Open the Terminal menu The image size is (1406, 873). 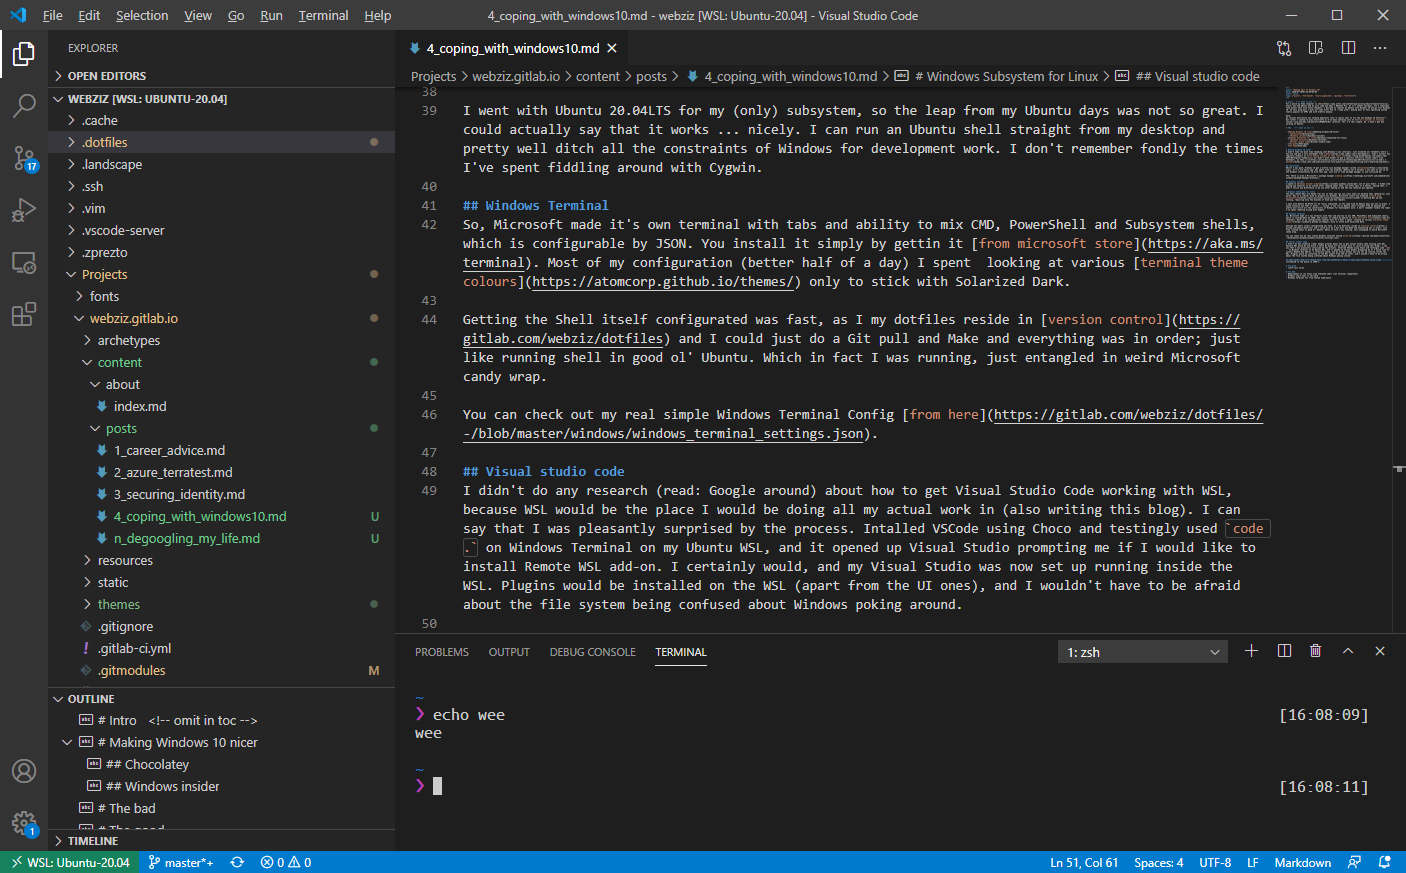tap(323, 15)
